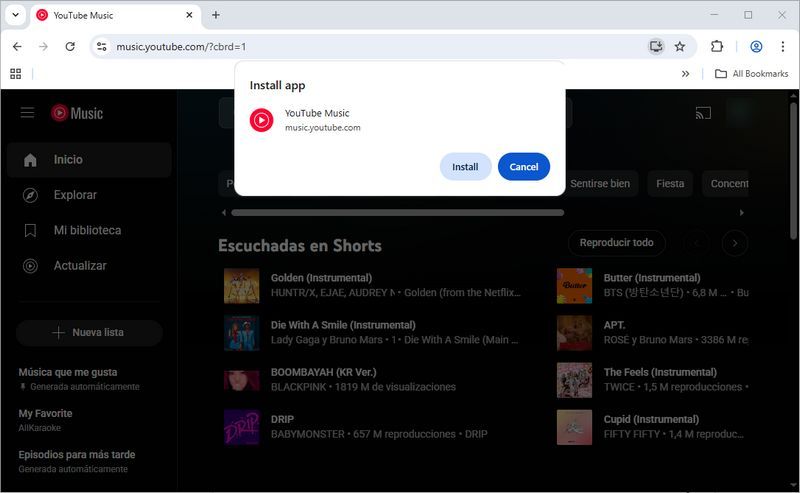Click the chips horizontal scrollbar

pos(397,213)
